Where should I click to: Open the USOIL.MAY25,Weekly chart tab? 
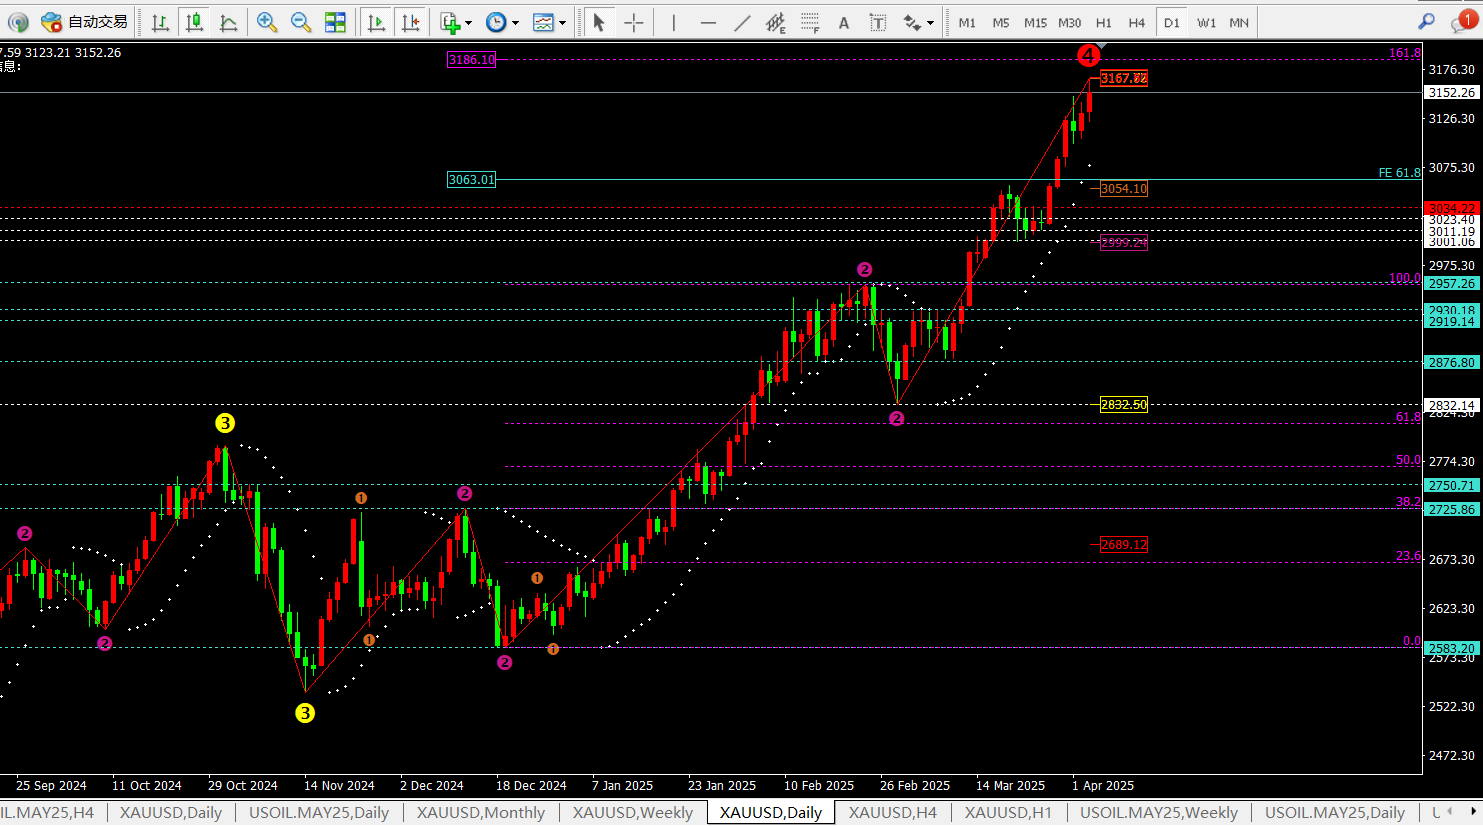point(1159,812)
